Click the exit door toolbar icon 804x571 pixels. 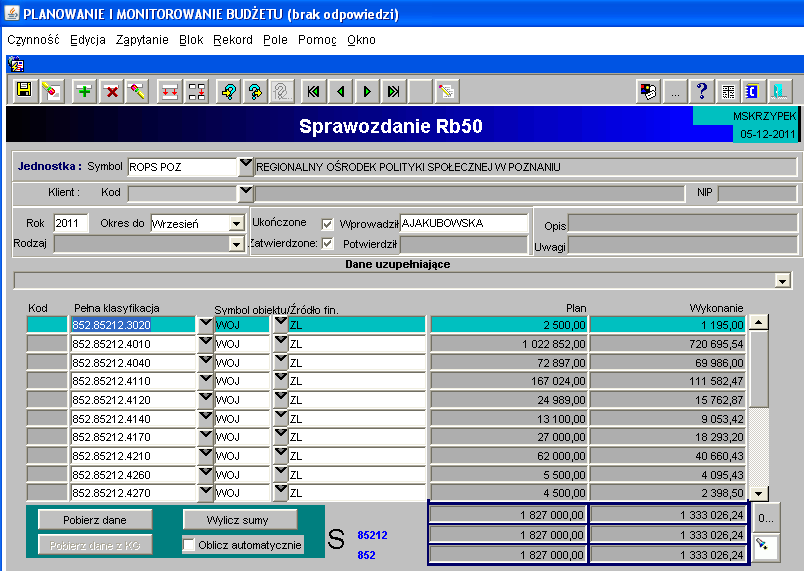779,91
